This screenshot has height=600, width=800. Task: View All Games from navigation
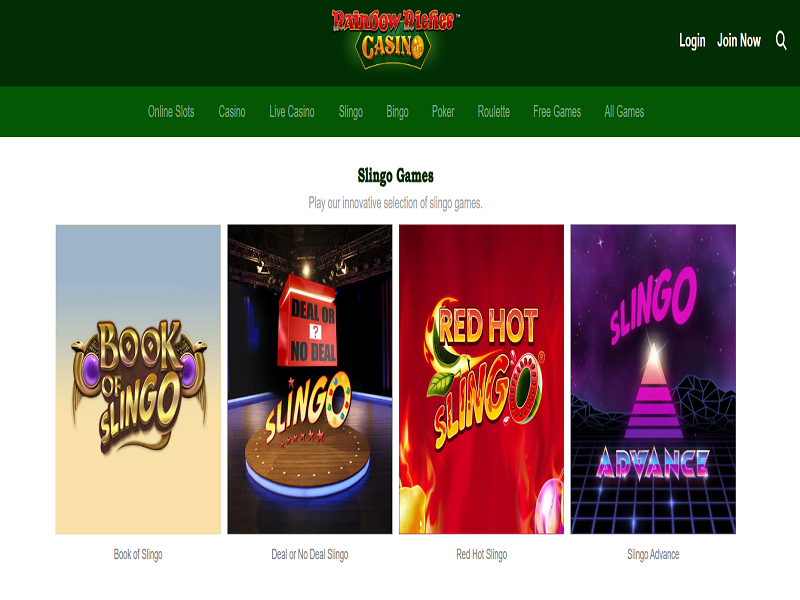pyautogui.click(x=624, y=111)
